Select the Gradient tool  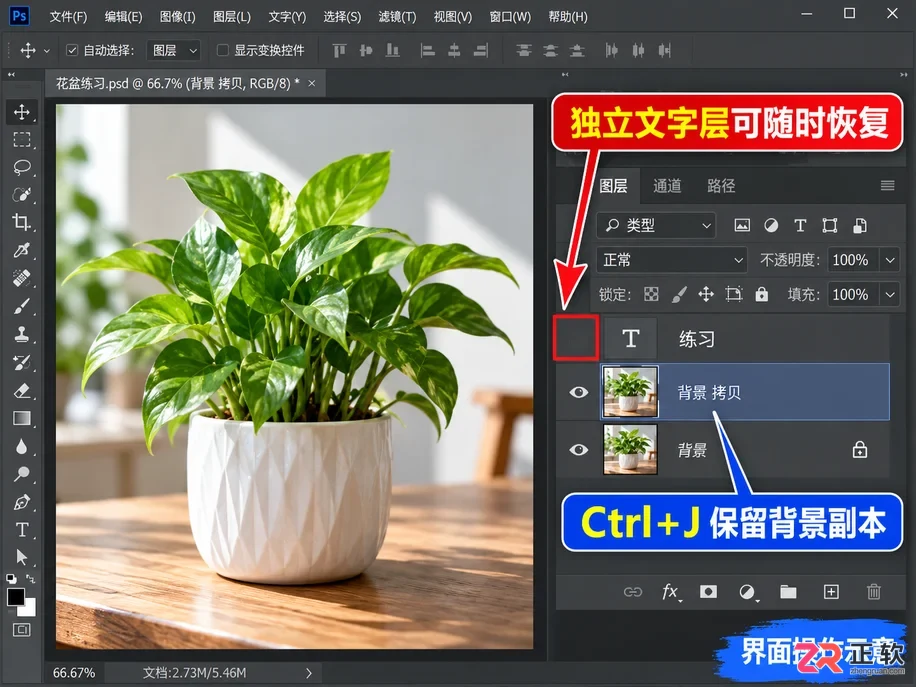click(x=22, y=418)
